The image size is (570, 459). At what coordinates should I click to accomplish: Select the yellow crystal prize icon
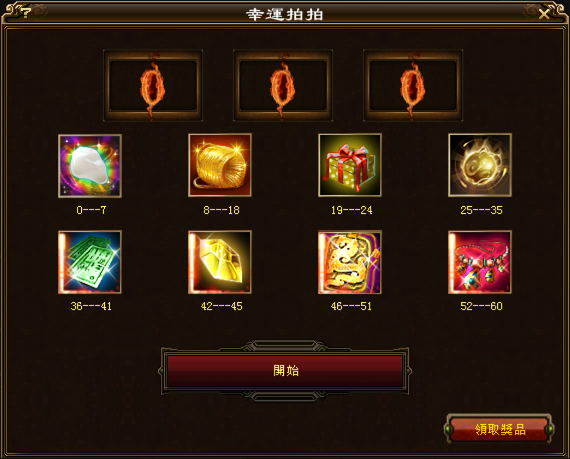(220, 262)
